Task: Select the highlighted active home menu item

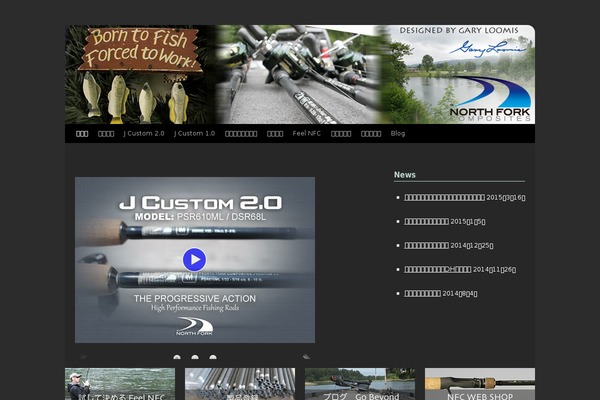Action: coord(82,134)
